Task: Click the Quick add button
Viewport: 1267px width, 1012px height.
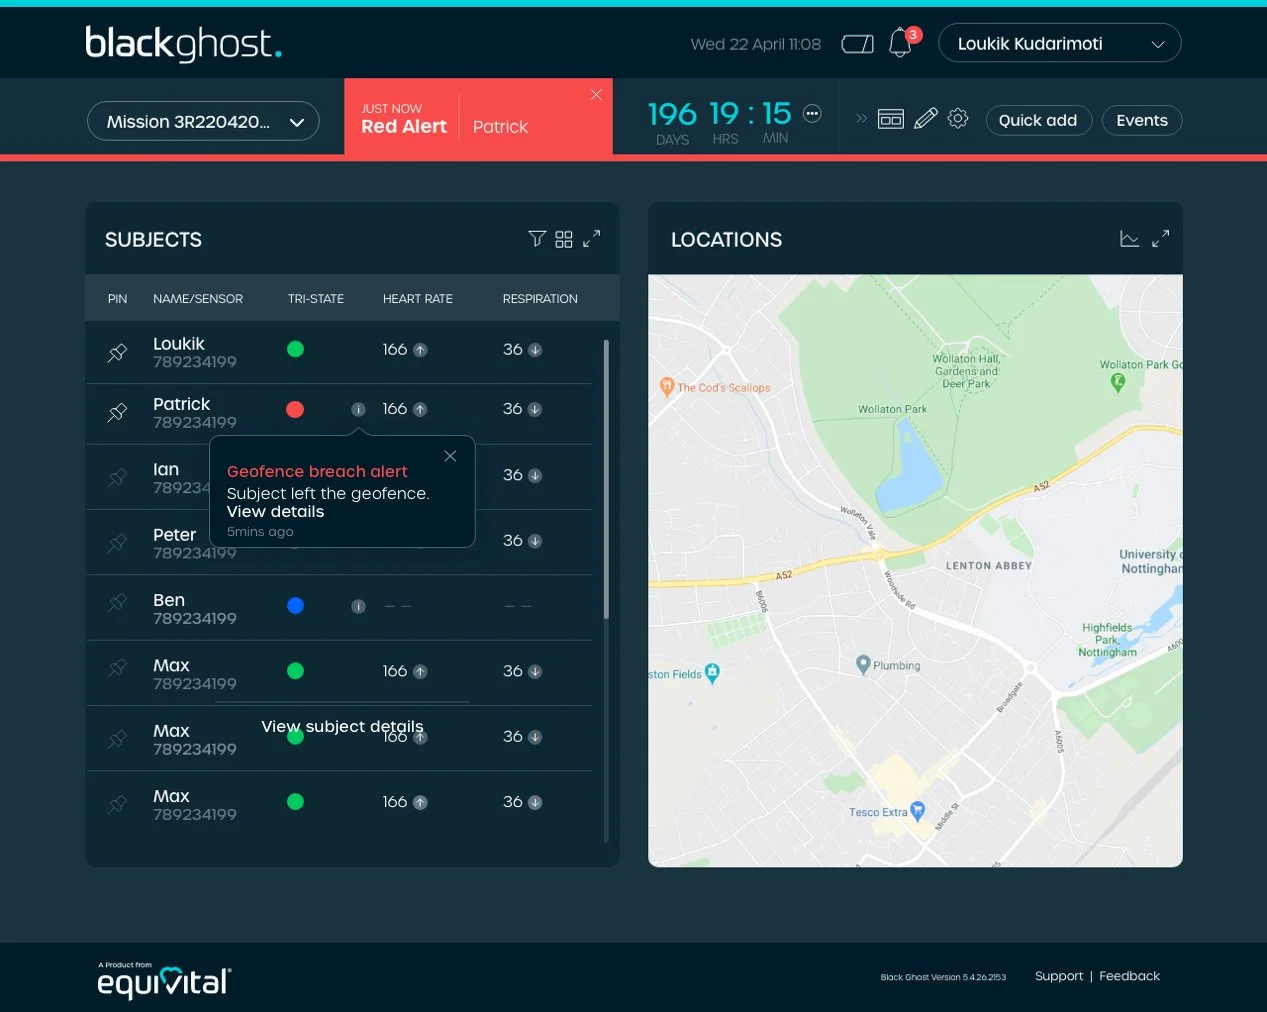Action: click(1038, 120)
